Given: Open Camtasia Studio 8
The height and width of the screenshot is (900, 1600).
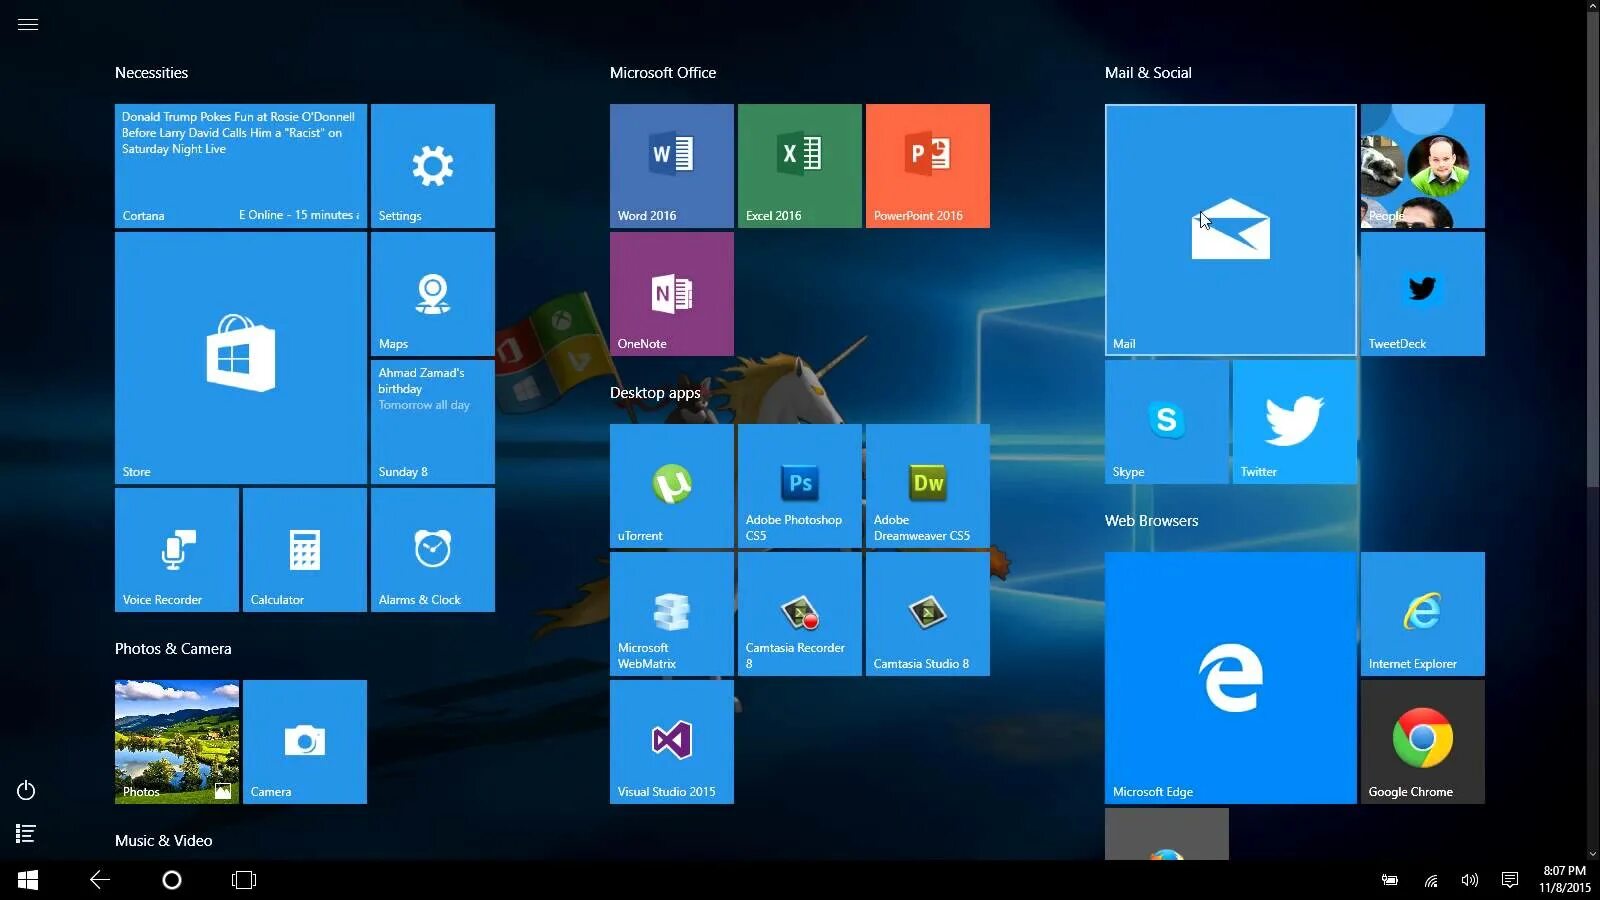Looking at the screenshot, I should click(x=928, y=614).
